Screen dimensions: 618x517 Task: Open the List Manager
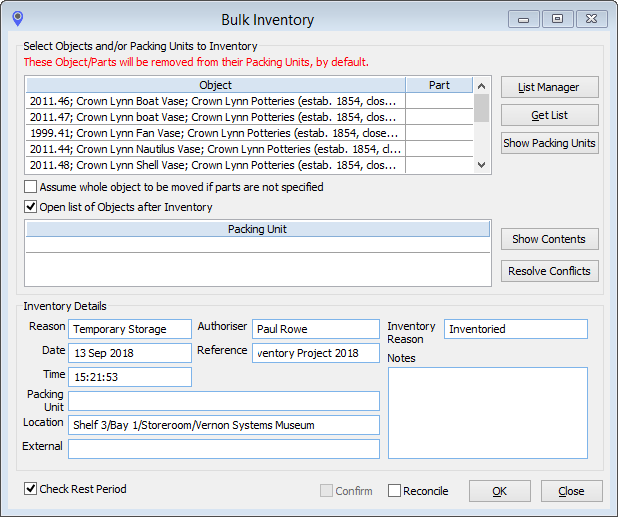[549, 87]
